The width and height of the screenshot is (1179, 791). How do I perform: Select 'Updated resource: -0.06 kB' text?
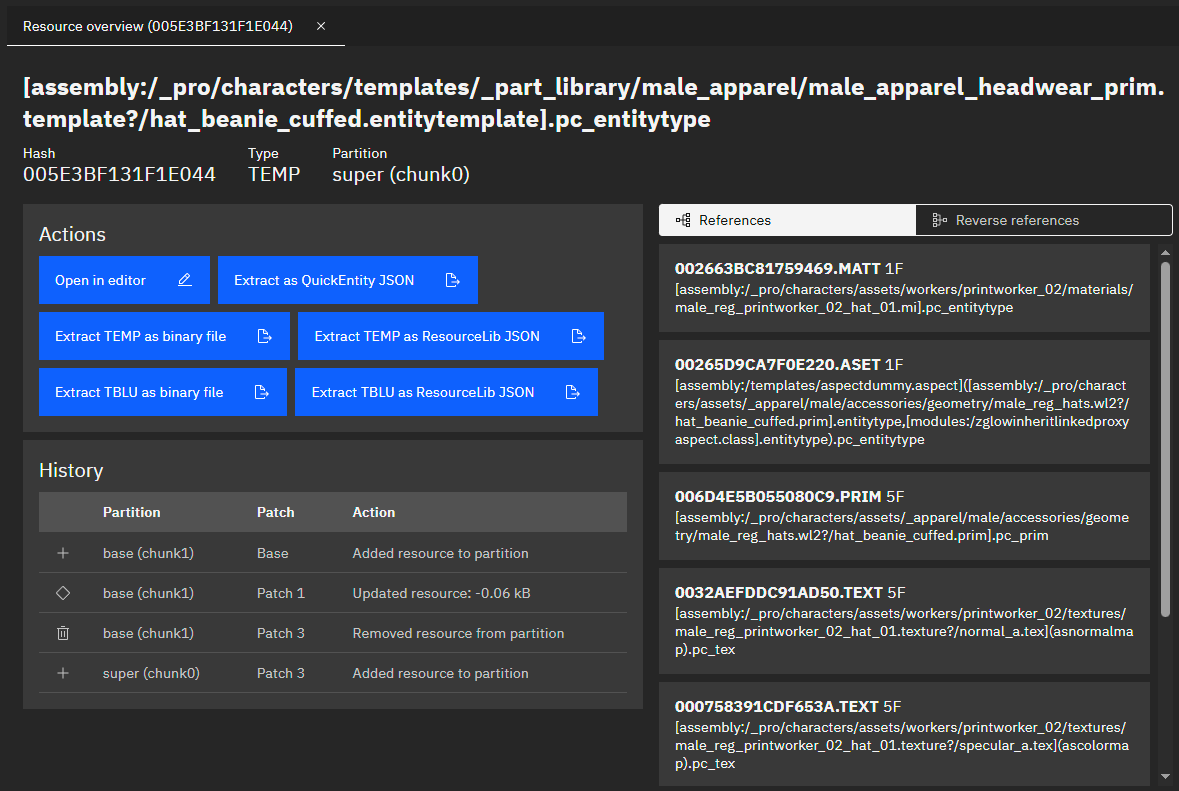tap(441, 593)
